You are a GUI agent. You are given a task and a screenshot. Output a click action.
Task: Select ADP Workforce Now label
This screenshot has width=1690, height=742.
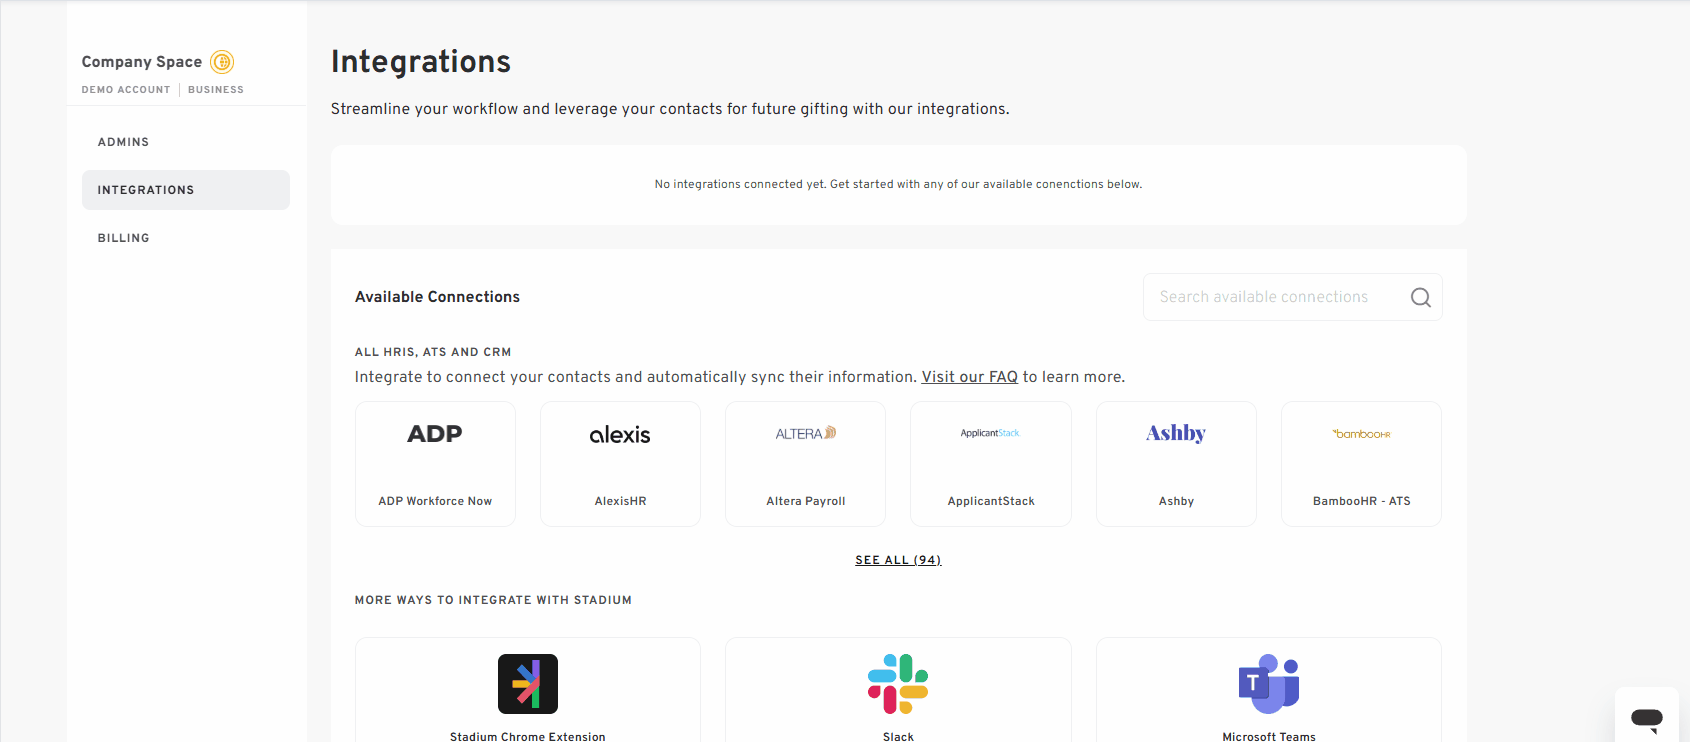point(435,501)
